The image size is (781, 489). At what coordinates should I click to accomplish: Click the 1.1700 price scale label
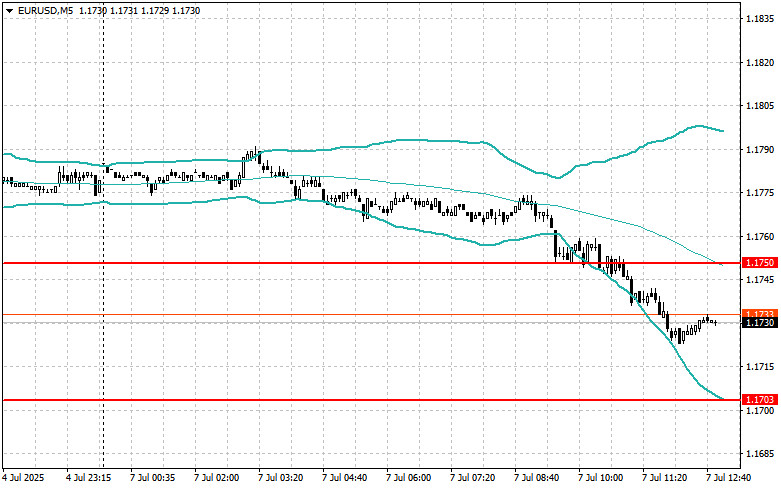[x=760, y=410]
